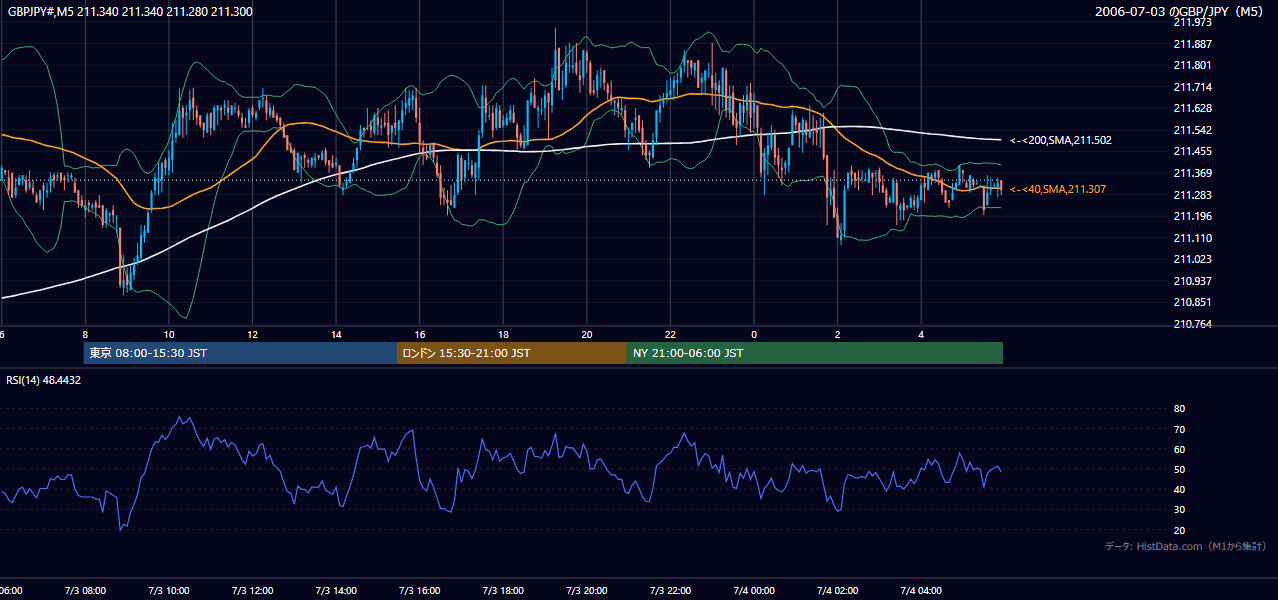Click price axis value 211.369
1278x600 pixels.
click(x=1191, y=173)
